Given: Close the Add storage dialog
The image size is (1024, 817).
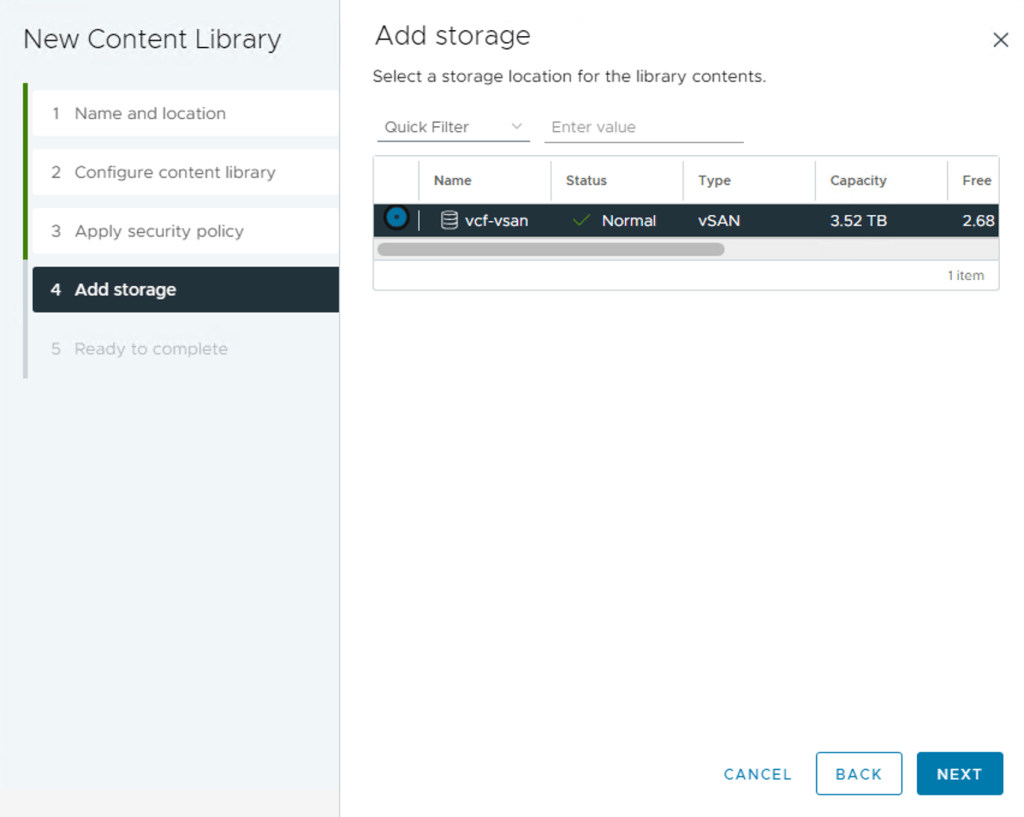Looking at the screenshot, I should pos(1000,40).
